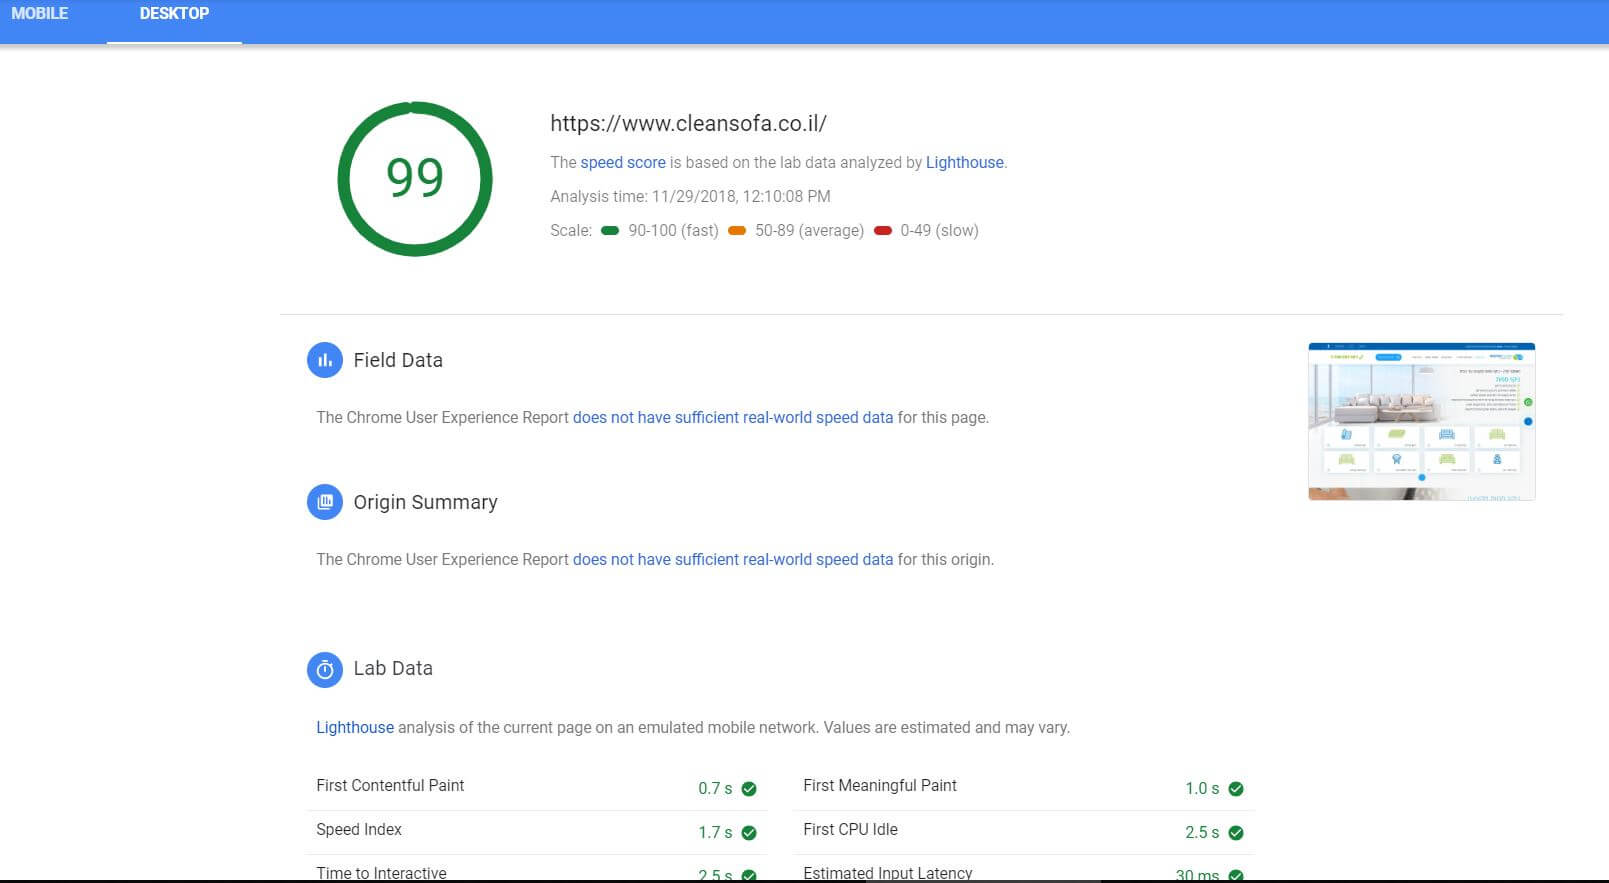This screenshot has width=1609, height=883.
Task: Click green check next to First Contentful Paint
Action: click(749, 789)
